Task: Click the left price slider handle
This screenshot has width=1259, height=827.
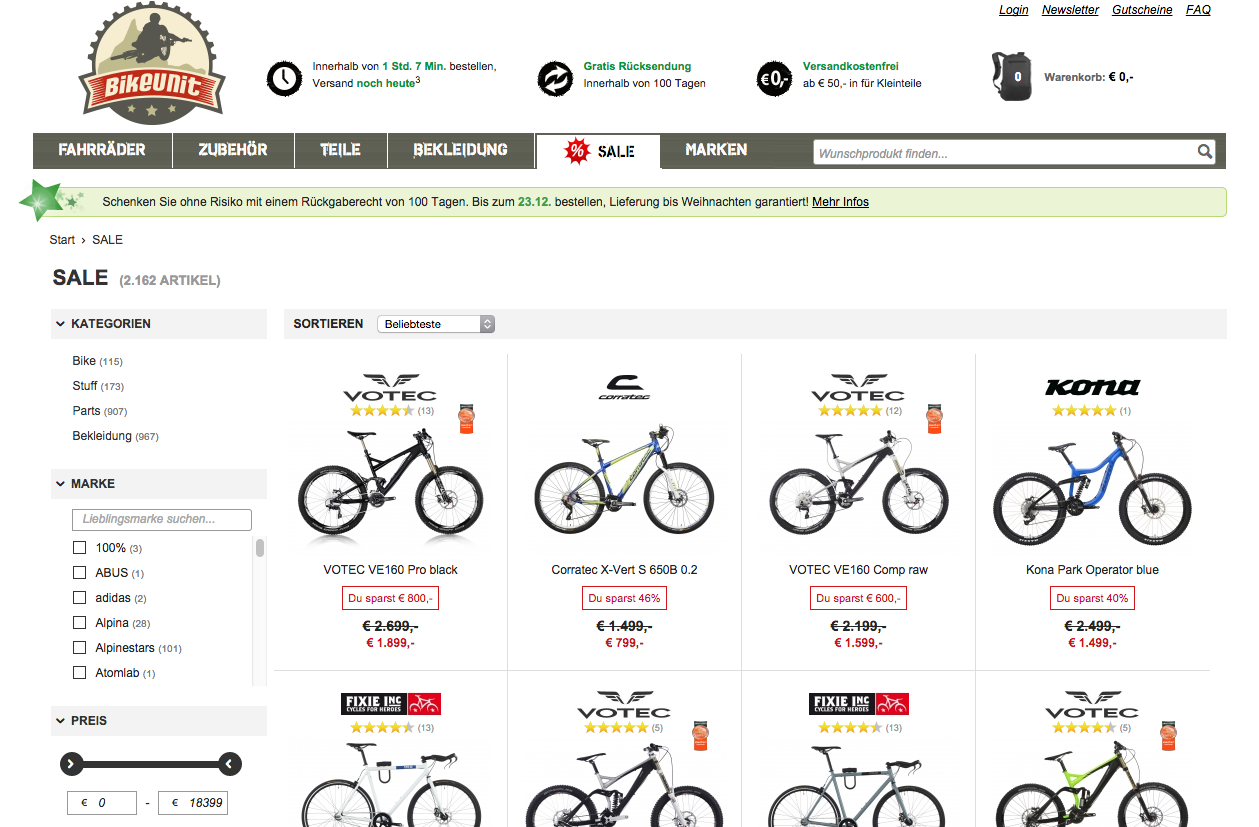Action: pyautogui.click(x=71, y=764)
